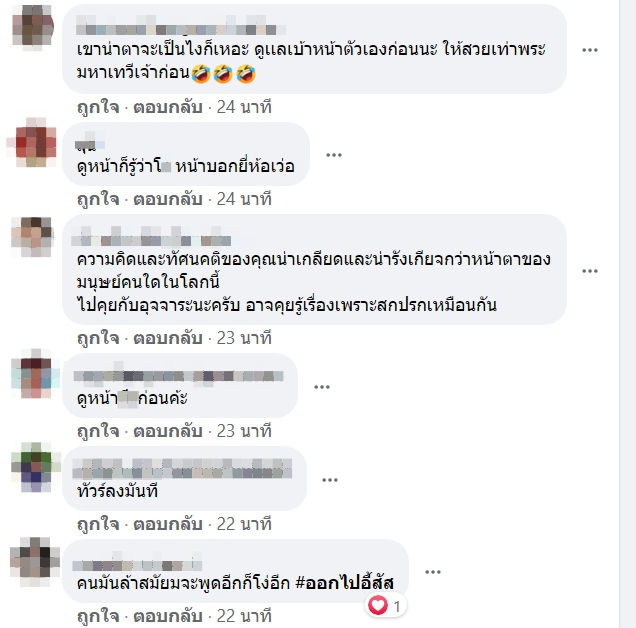Open options for the laughing emoji comment

[x=590, y=50]
